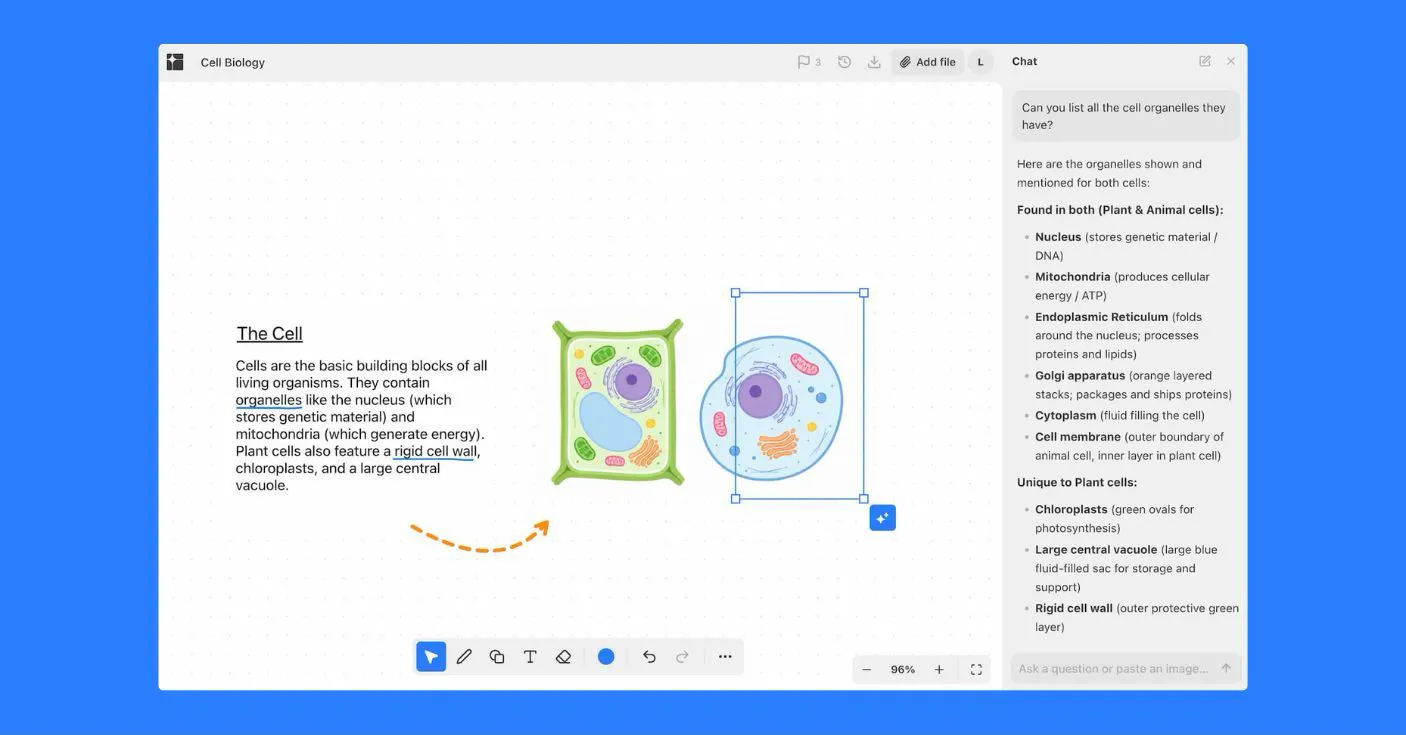Click 'Unique to Plant cells' heading

(x=1077, y=482)
